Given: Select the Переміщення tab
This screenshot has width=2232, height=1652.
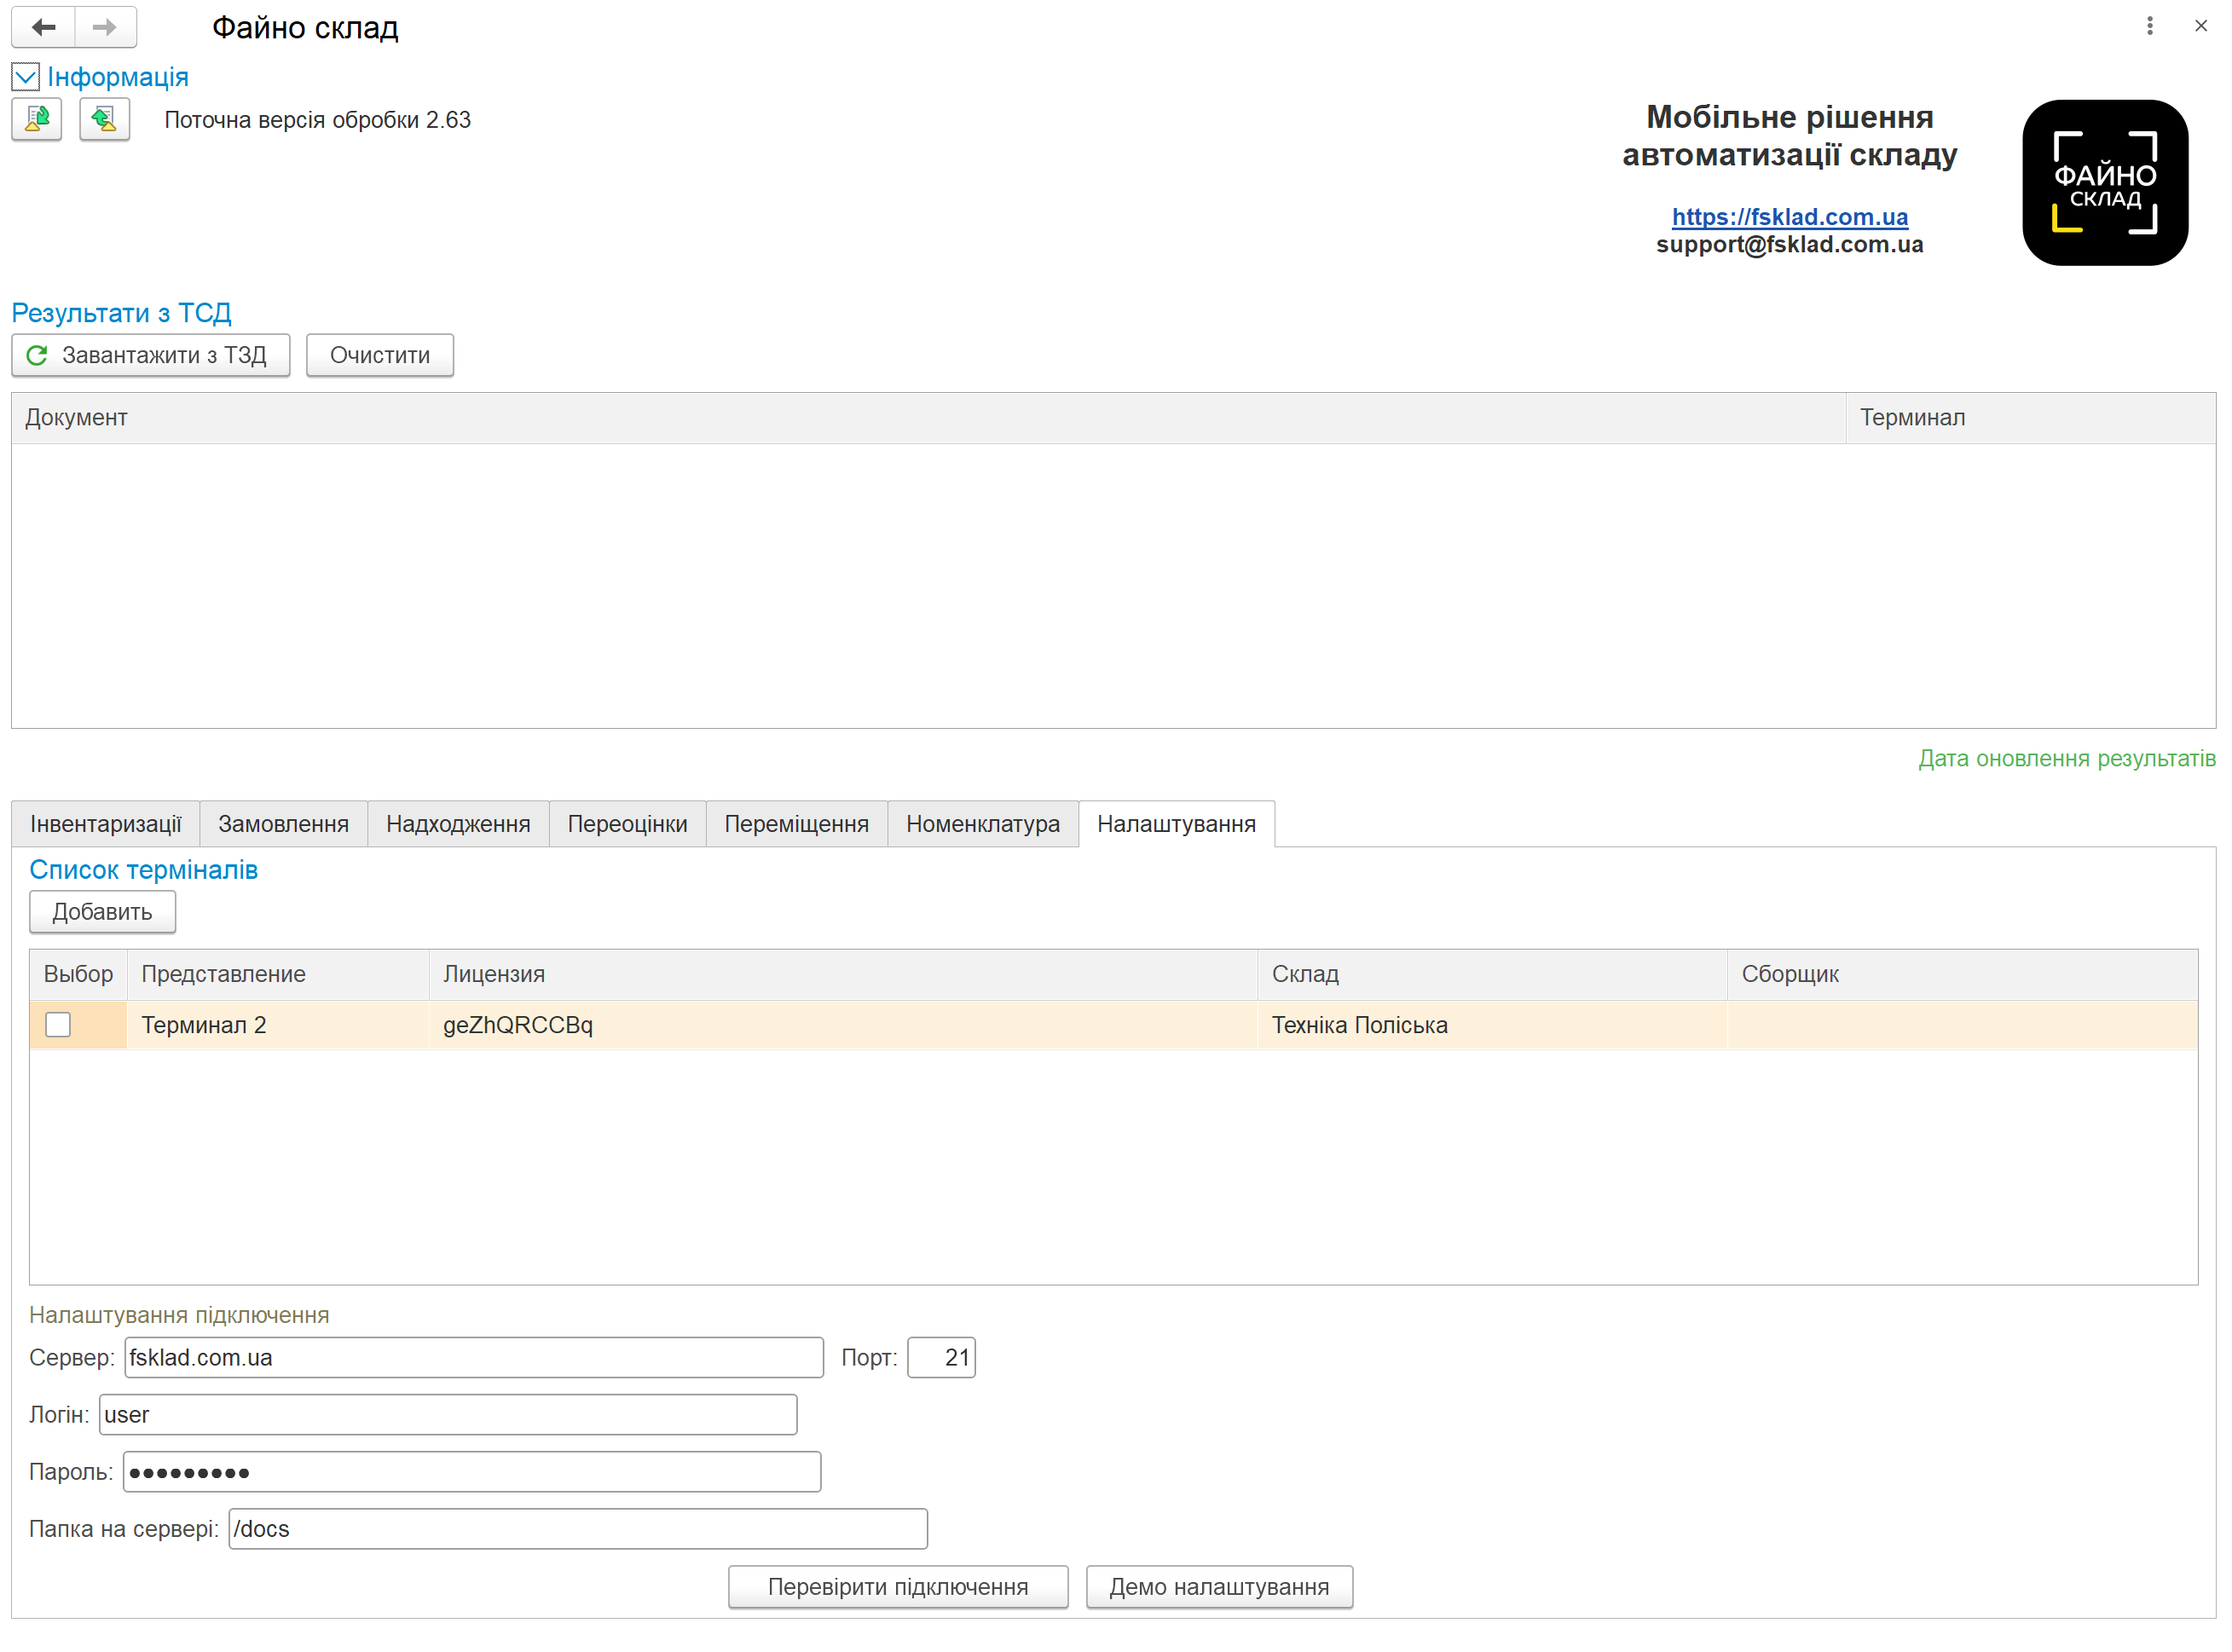Looking at the screenshot, I should (796, 823).
